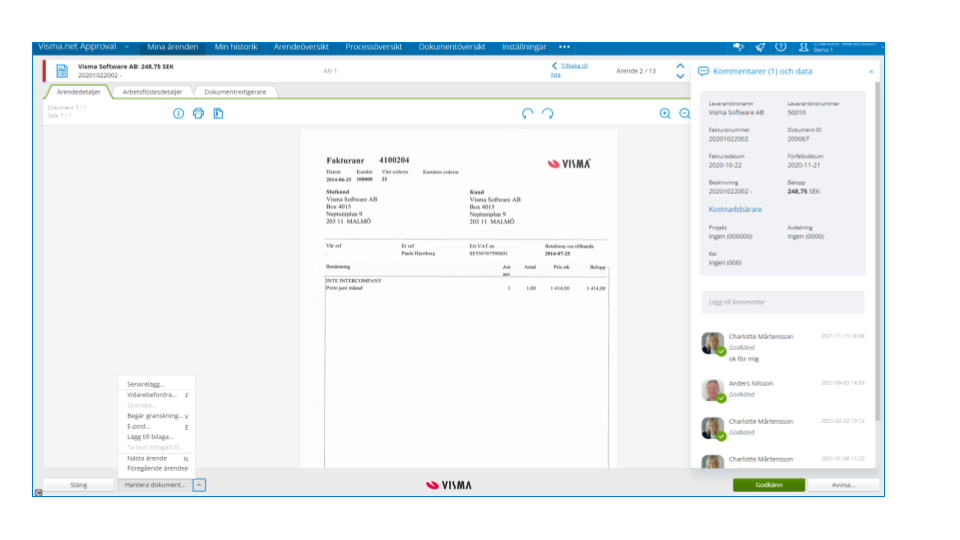The image size is (960, 540).
Task: Click the Projekt value Ingen (000000)
Action: pyautogui.click(x=730, y=236)
